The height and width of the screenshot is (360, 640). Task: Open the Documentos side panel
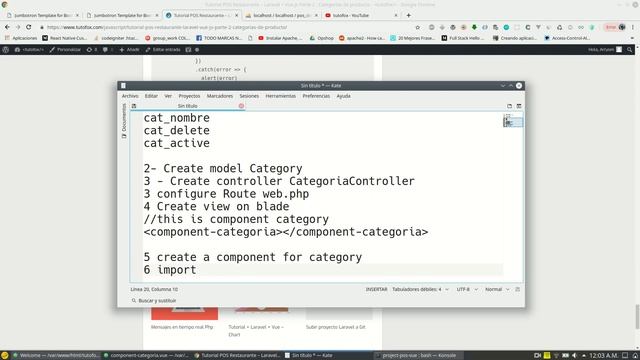[x=124, y=121]
